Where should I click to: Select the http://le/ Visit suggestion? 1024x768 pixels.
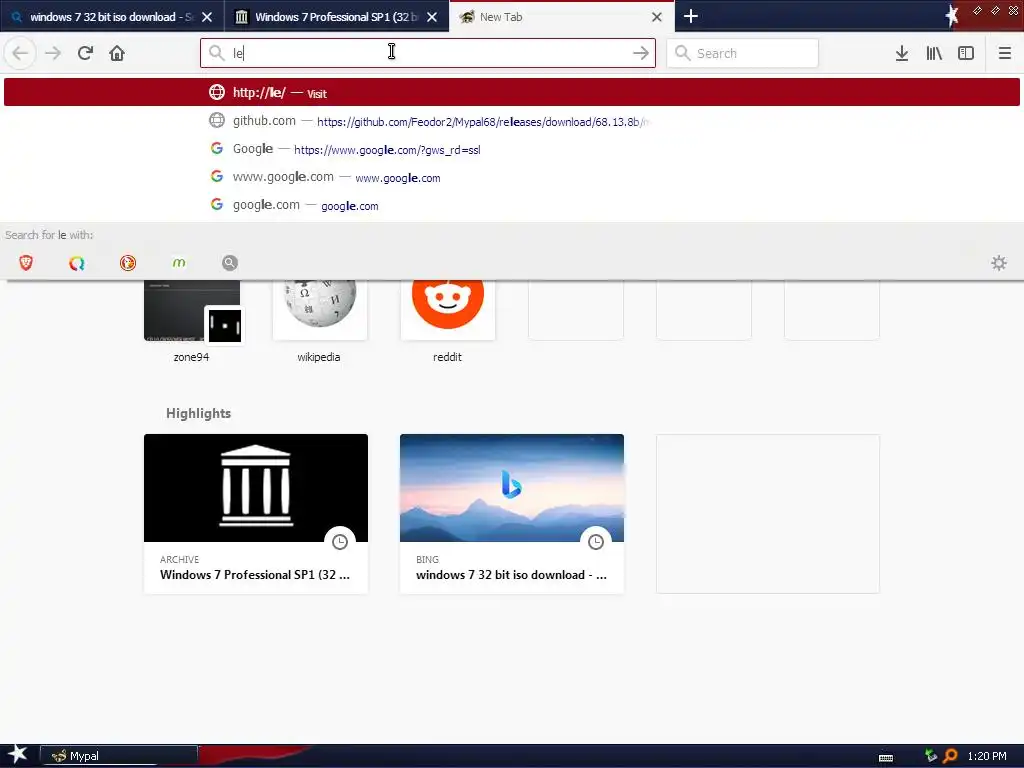pyautogui.click(x=512, y=92)
